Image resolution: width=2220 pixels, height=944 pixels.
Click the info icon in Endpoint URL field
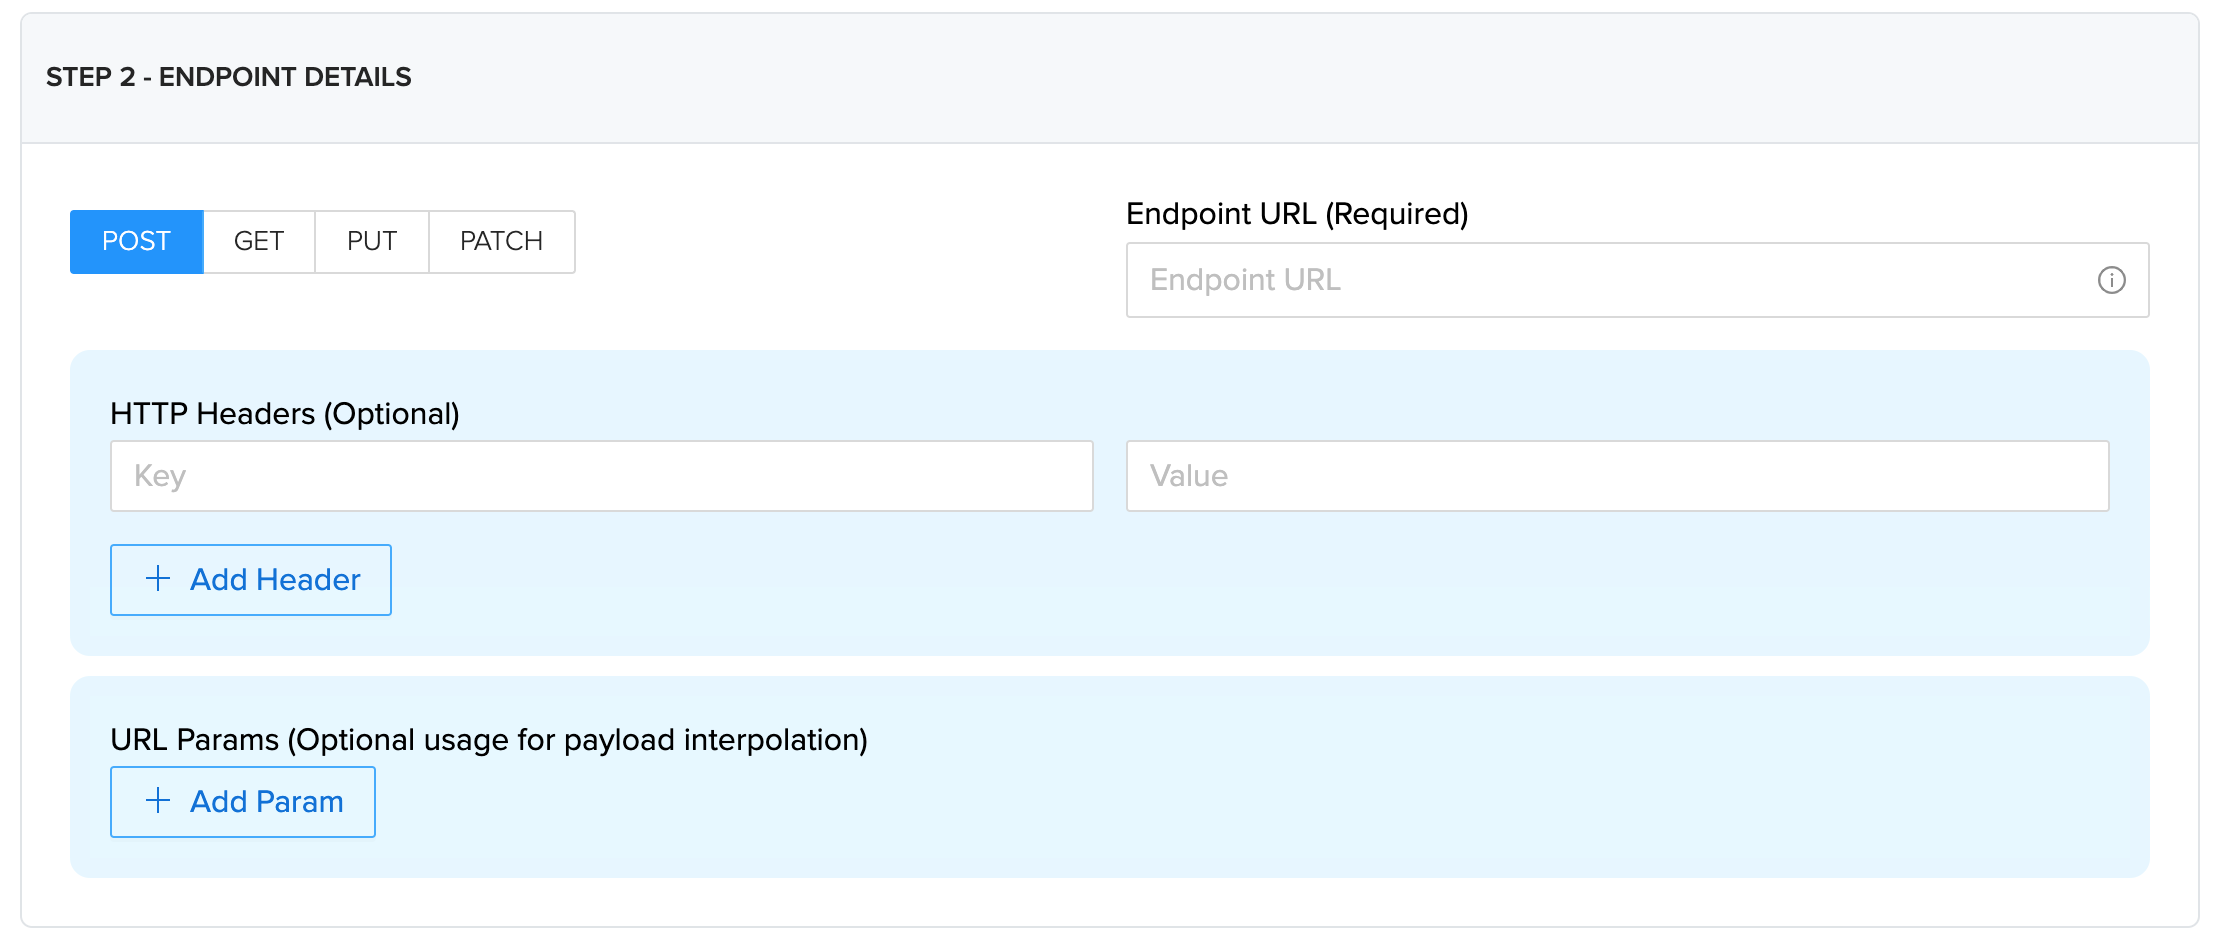pyautogui.click(x=2111, y=280)
